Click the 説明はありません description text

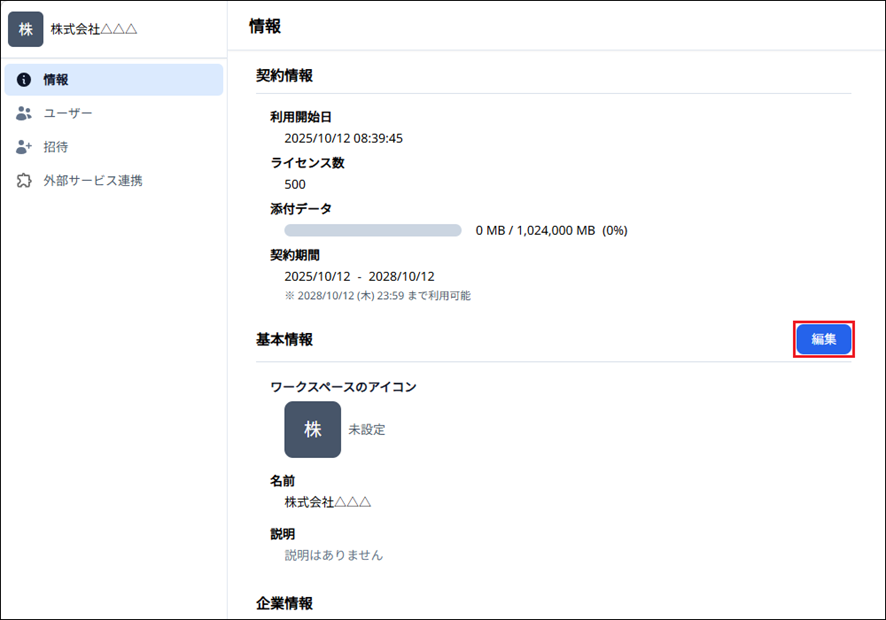point(333,555)
